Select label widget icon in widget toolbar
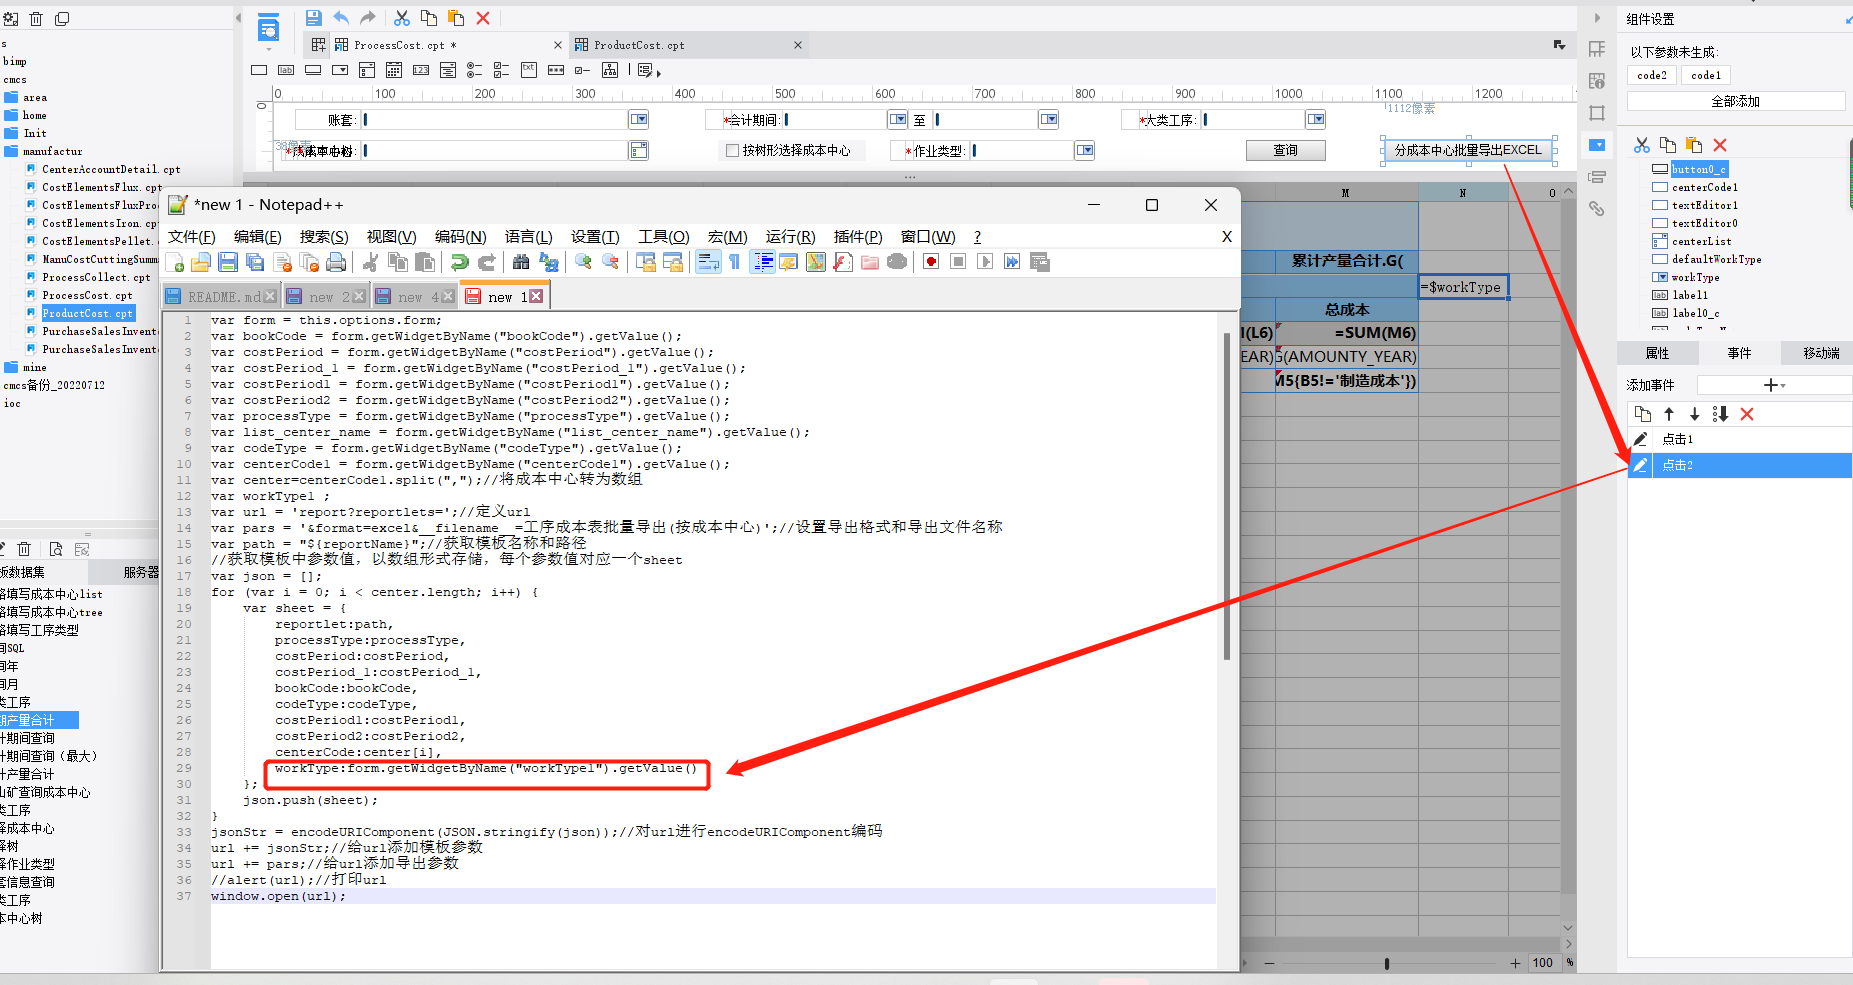This screenshot has height=985, width=1853. tap(286, 70)
